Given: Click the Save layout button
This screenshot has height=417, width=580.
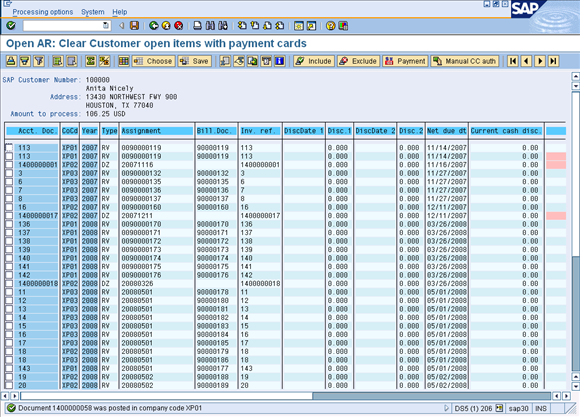Looking at the screenshot, I should (195, 61).
